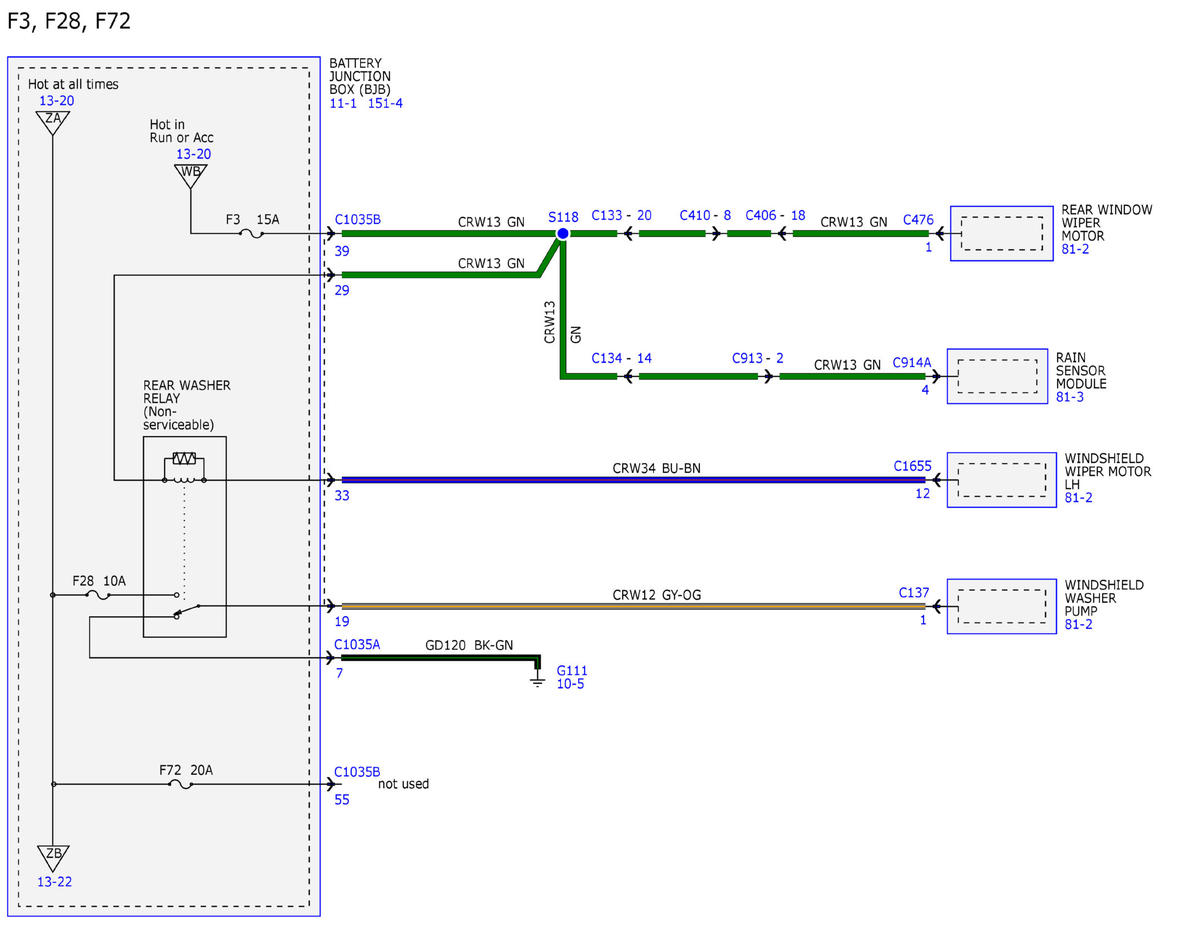This screenshot has height=927, width=1200.
Task: Select the C1655 connector label
Action: pyautogui.click(x=912, y=466)
